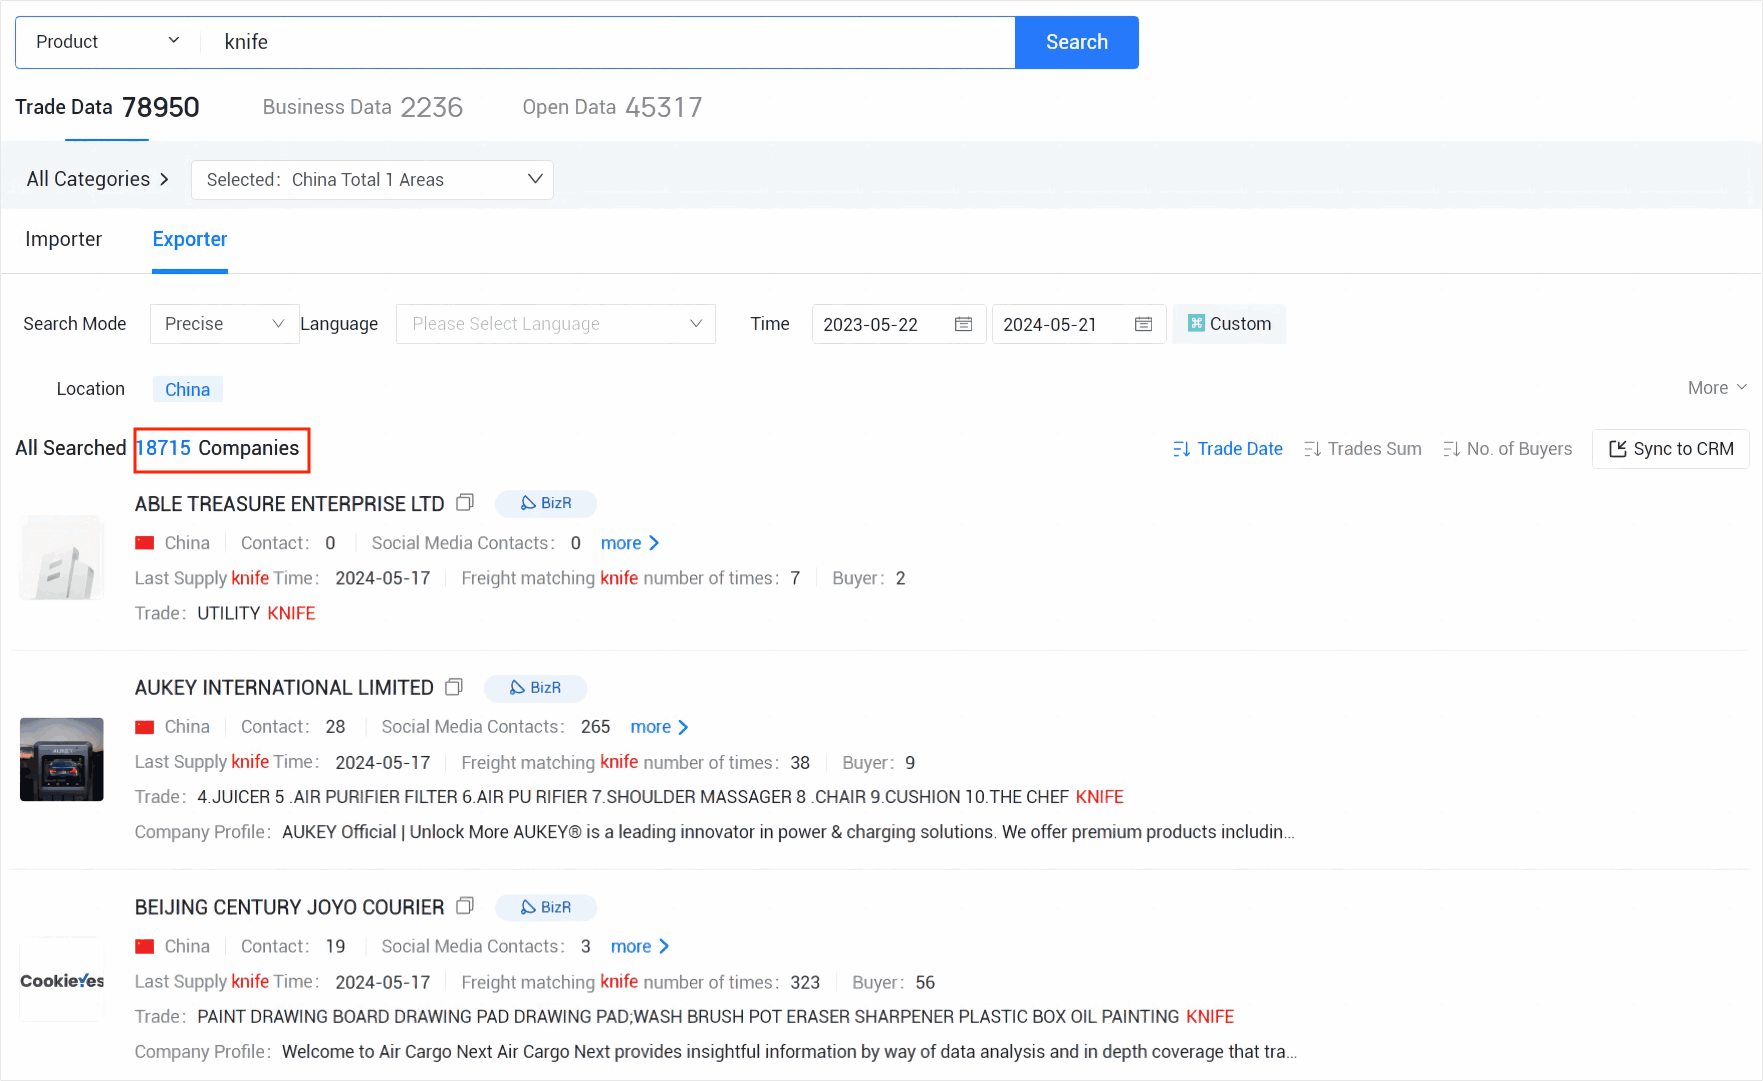The height and width of the screenshot is (1081, 1763).
Task: Click more link for ABLE TREASURE contacts
Action: click(x=630, y=543)
